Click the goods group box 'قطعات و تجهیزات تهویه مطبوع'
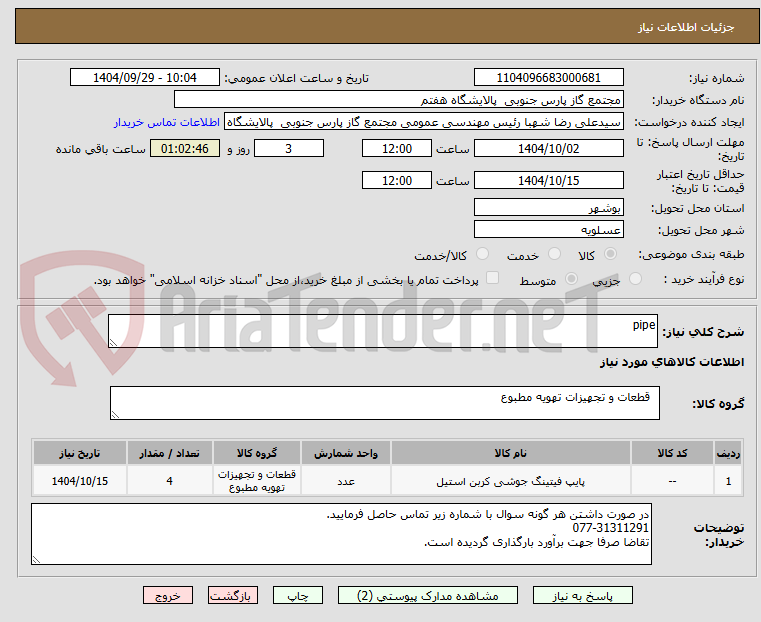Screen dimensions: 761x622 385,403
